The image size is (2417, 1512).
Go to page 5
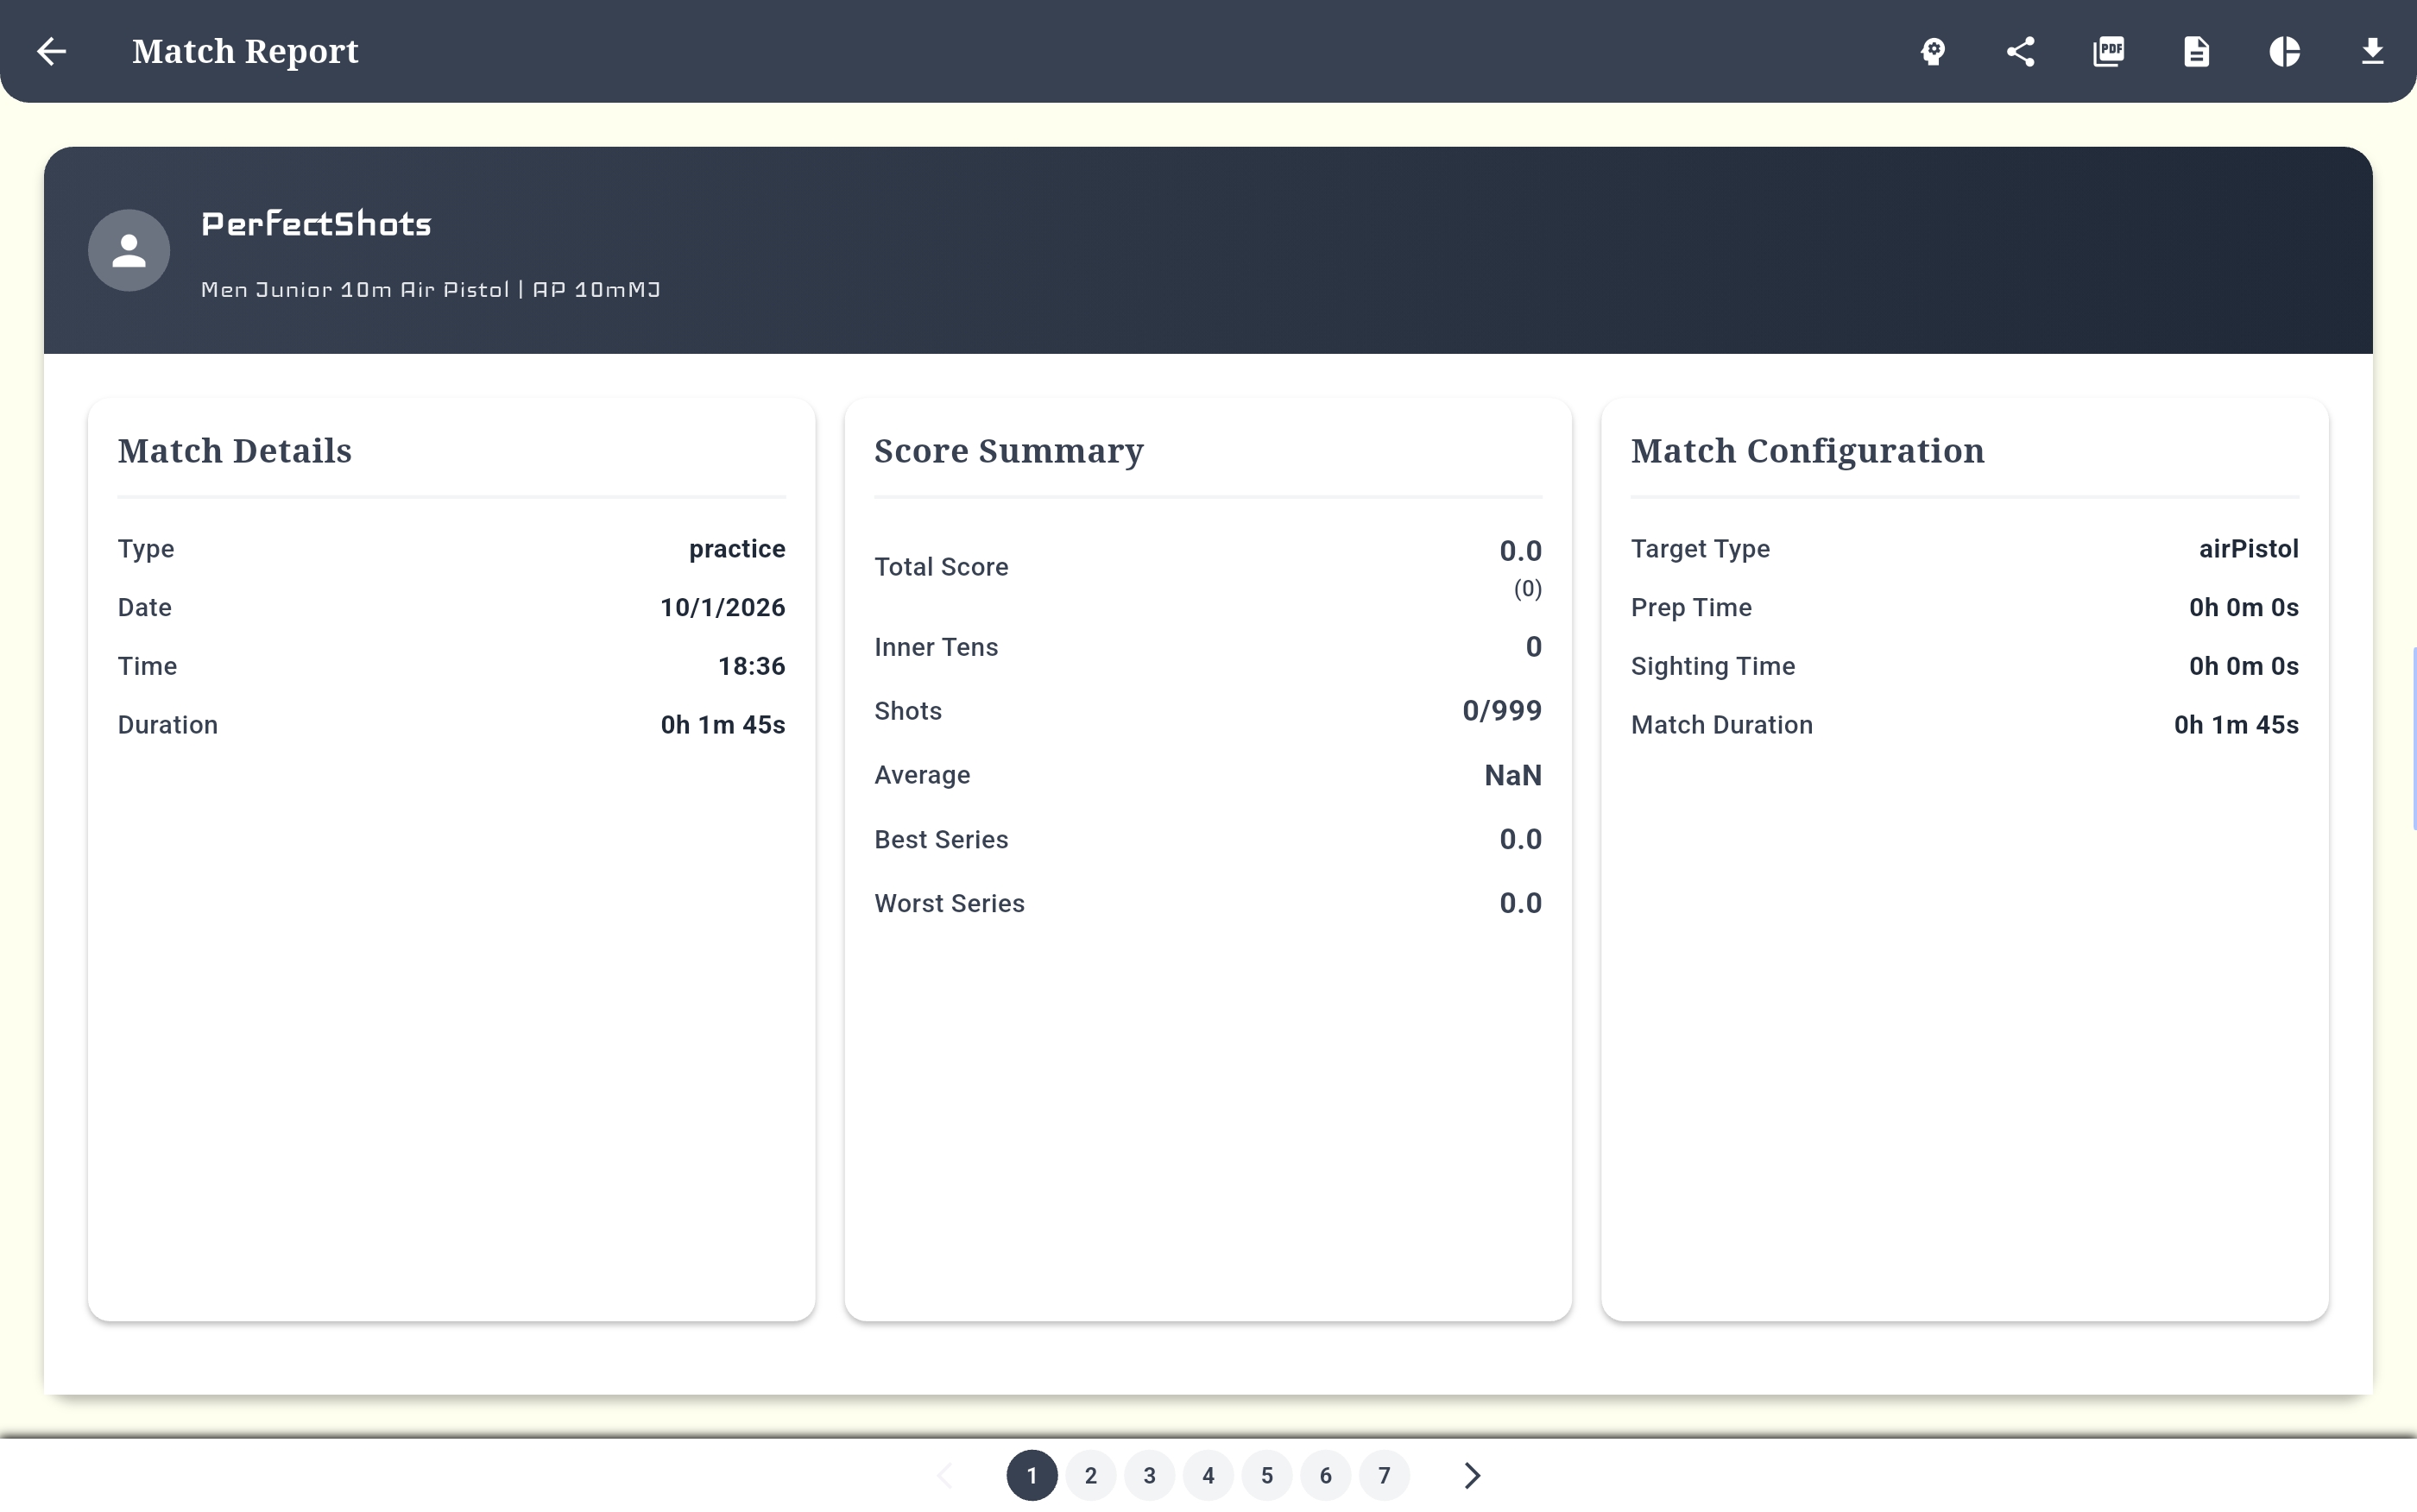[1267, 1475]
